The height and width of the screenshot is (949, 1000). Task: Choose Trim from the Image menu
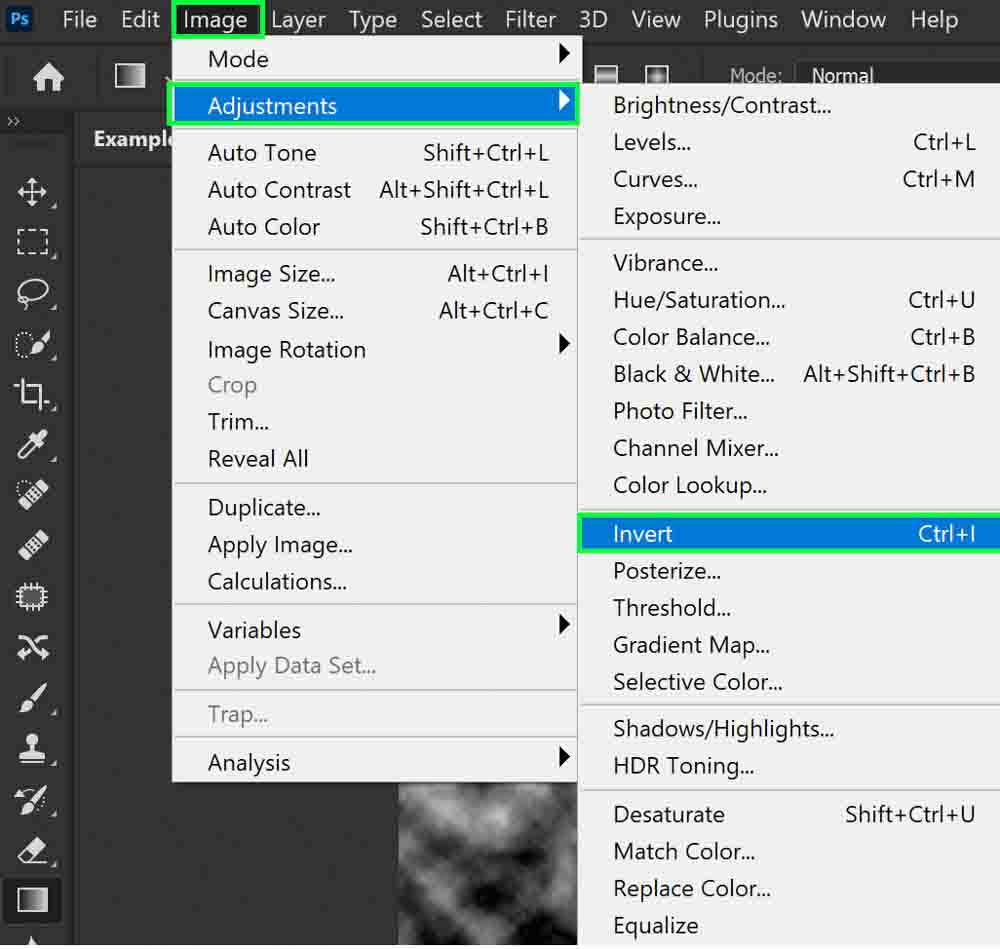pos(376,422)
